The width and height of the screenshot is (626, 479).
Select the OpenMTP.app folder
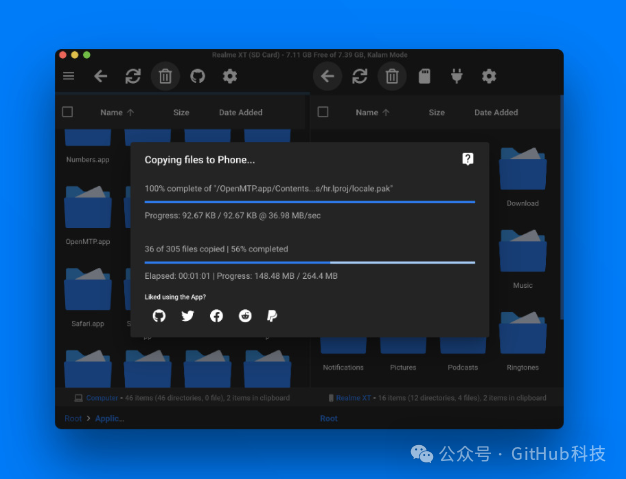point(88,216)
